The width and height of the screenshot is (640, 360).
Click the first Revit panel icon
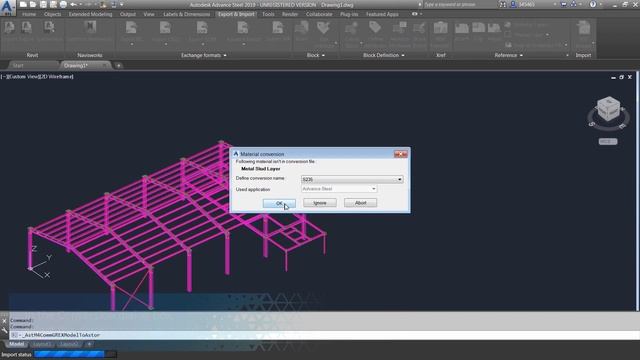(9, 27)
